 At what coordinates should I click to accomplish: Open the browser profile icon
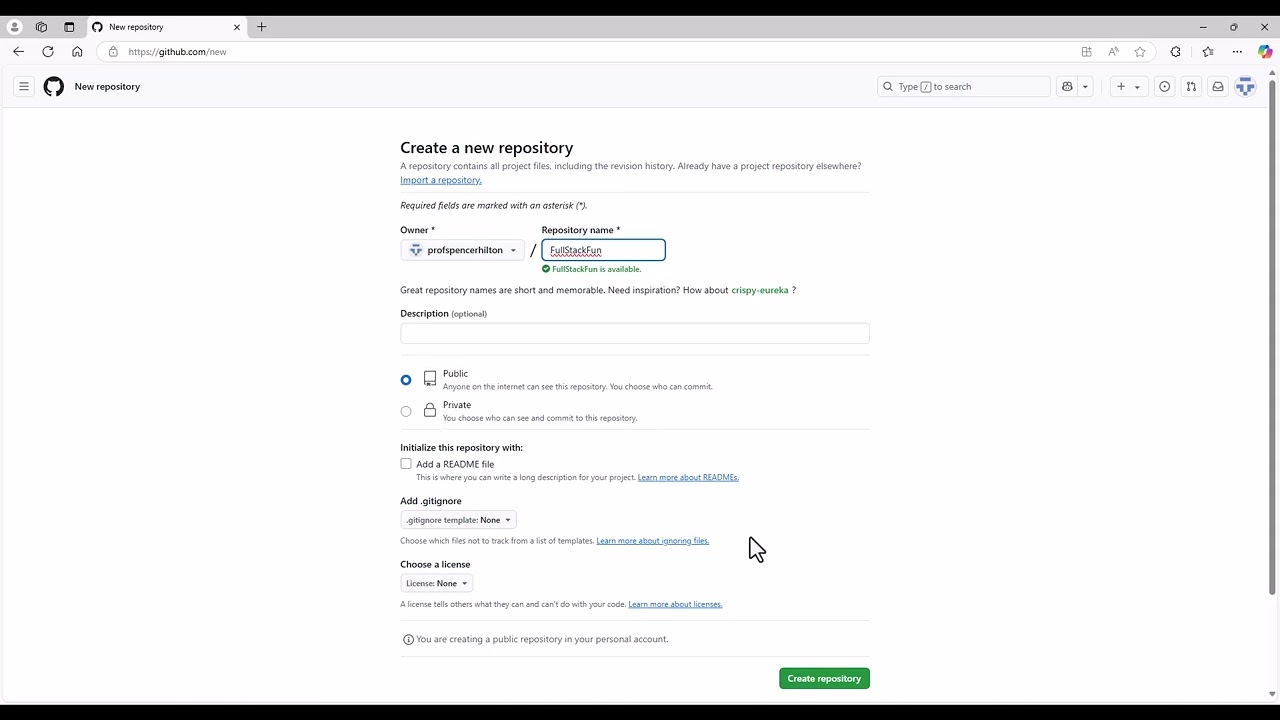point(14,27)
